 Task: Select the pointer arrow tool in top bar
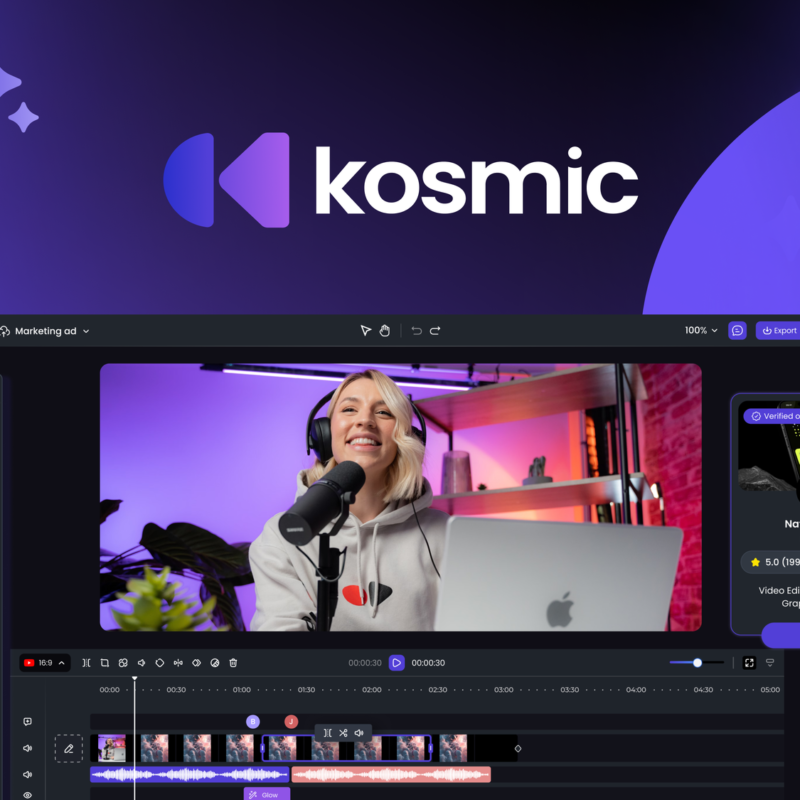point(365,331)
